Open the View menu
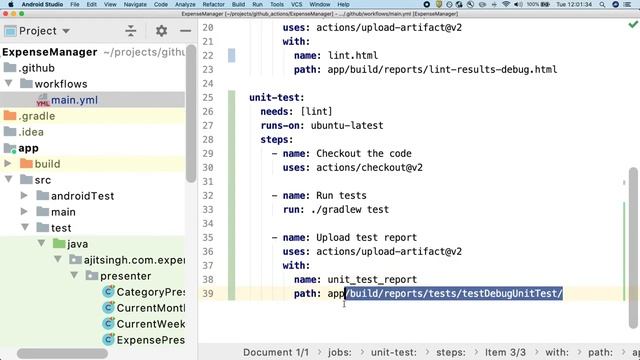Image resolution: width=640 pixels, height=360 pixels. [110, 4]
